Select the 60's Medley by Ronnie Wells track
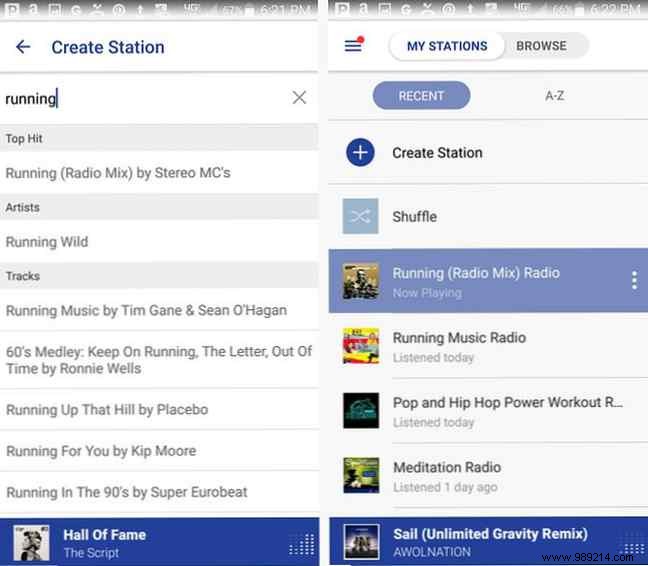 pyautogui.click(x=159, y=359)
